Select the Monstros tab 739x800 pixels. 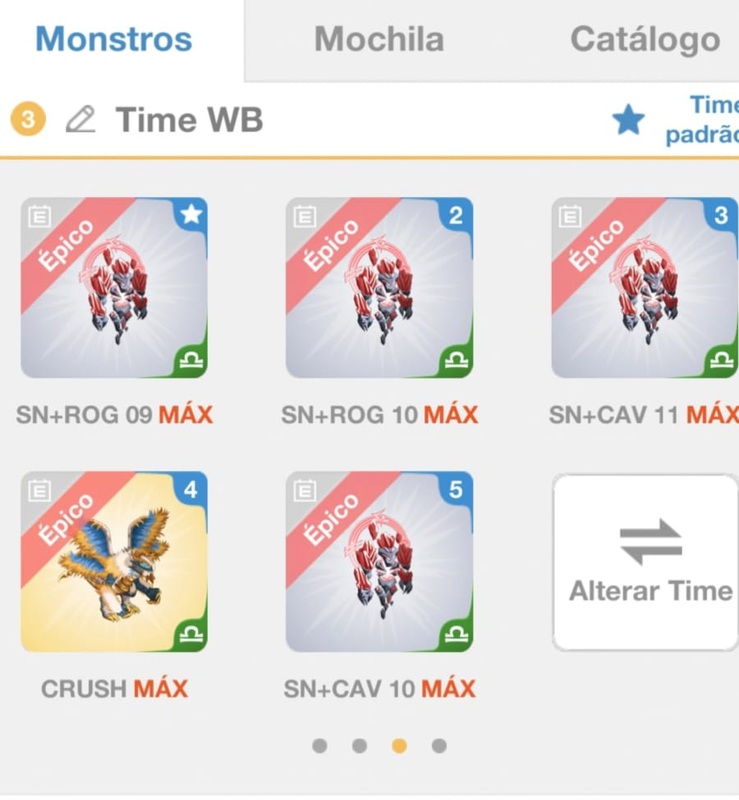coord(114,39)
